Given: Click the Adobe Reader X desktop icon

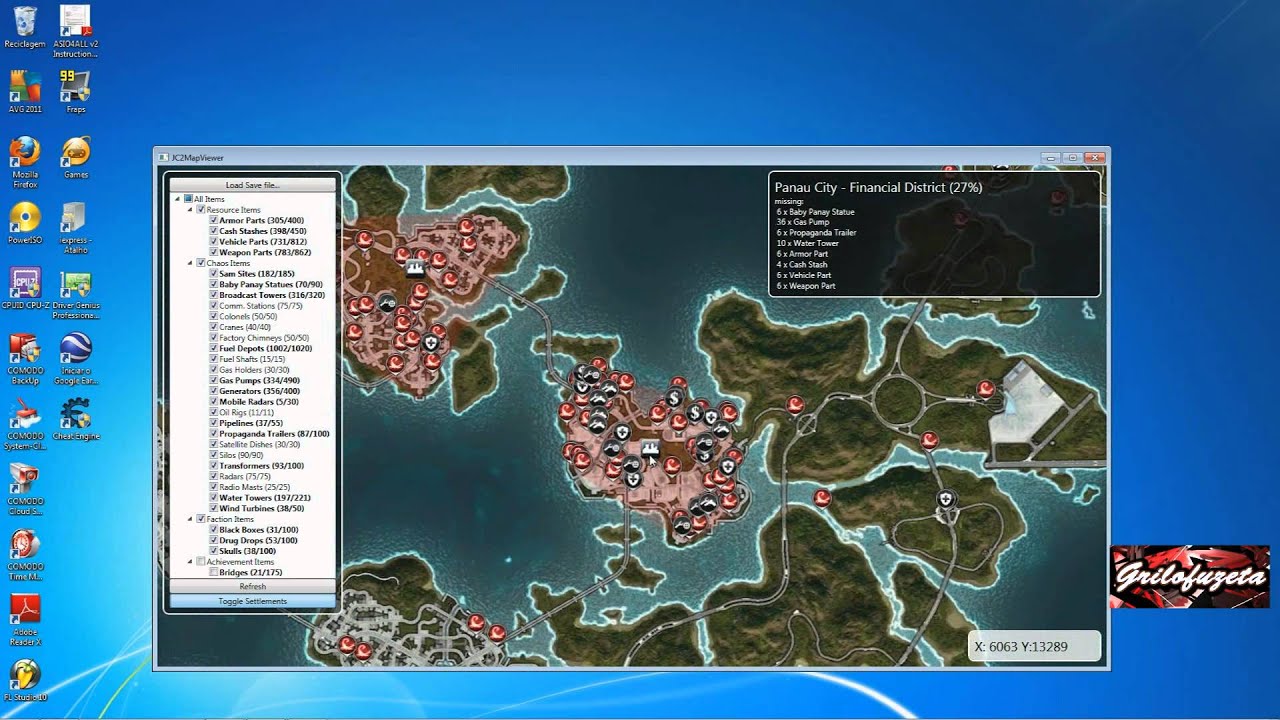Looking at the screenshot, I should [x=25, y=621].
